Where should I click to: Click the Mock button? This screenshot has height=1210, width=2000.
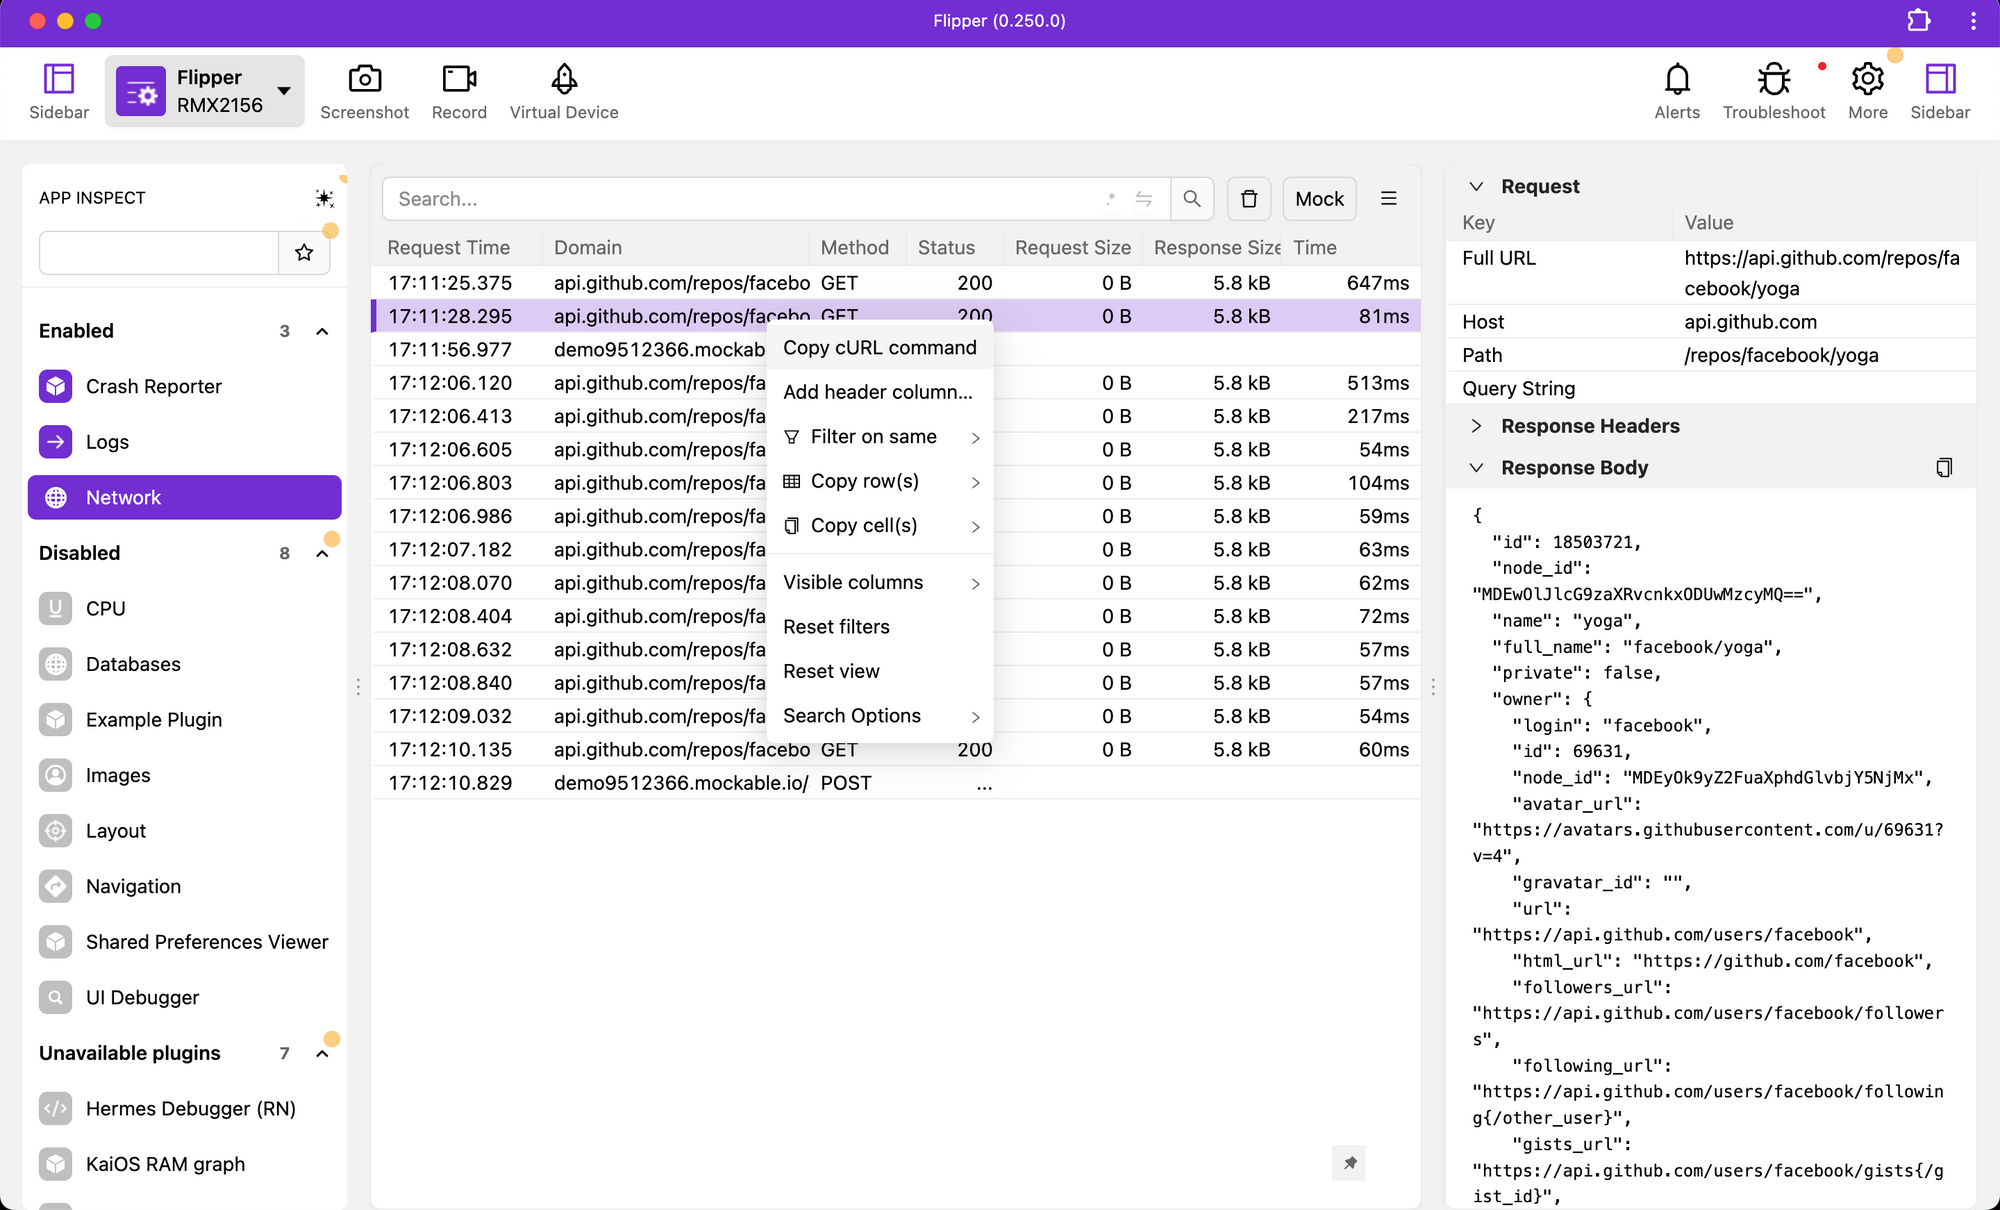1319,199
